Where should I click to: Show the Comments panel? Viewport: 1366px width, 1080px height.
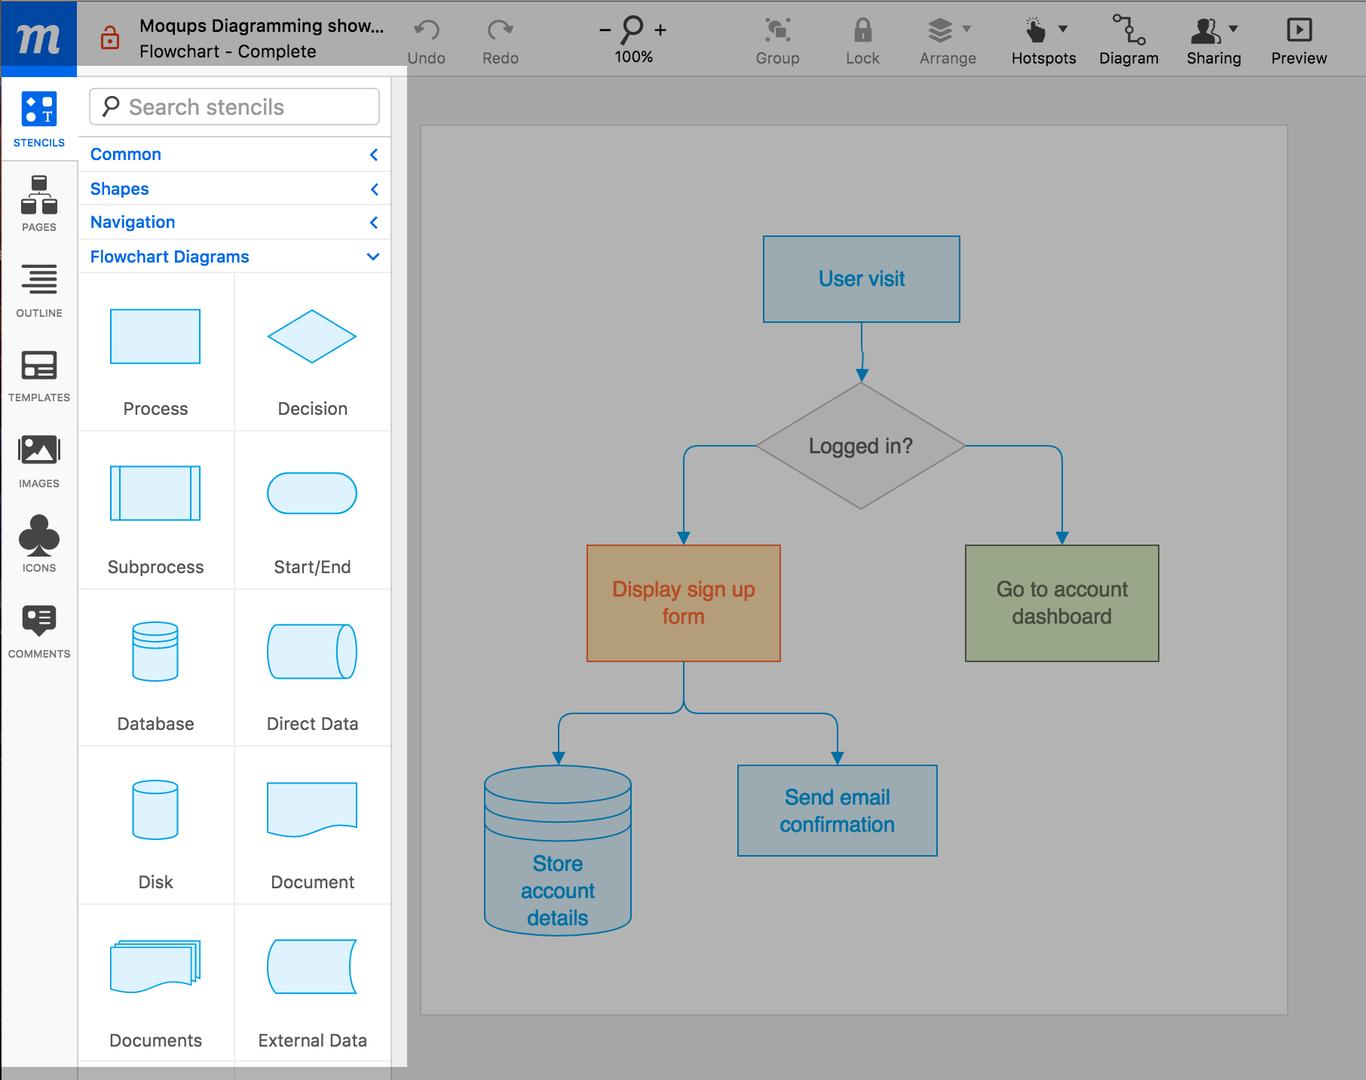click(x=39, y=628)
